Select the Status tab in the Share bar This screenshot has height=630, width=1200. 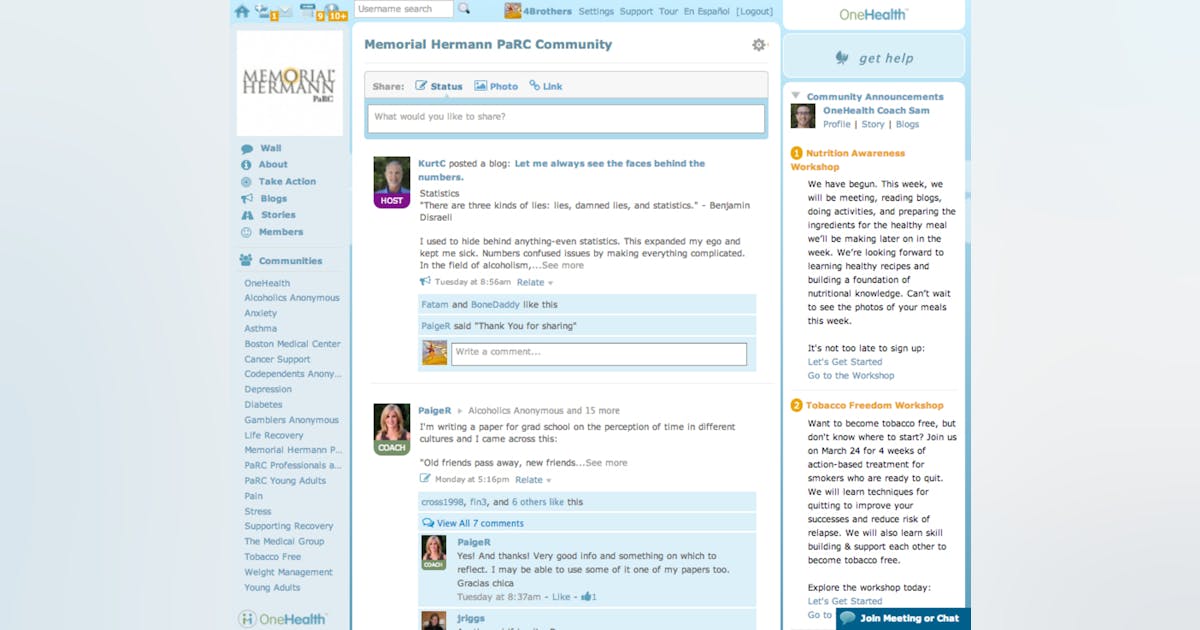coord(440,86)
